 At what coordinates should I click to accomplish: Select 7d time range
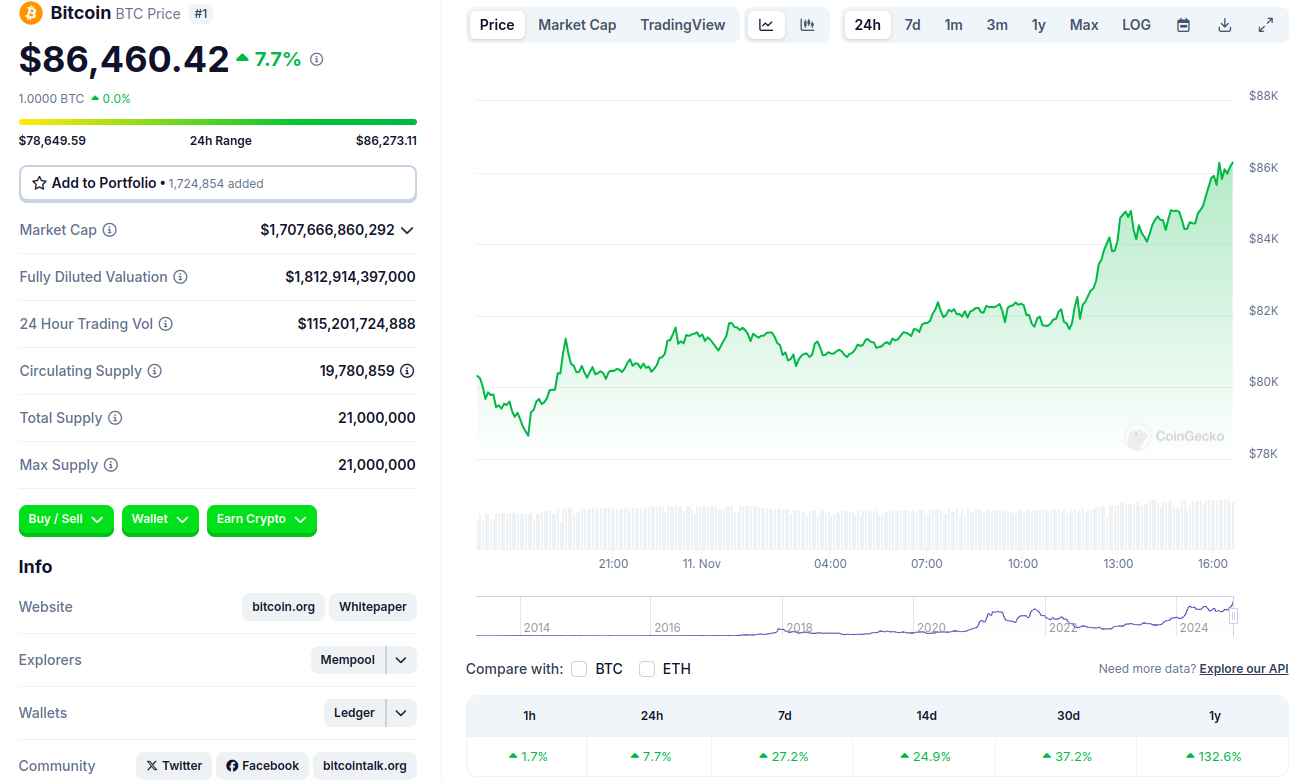point(913,25)
